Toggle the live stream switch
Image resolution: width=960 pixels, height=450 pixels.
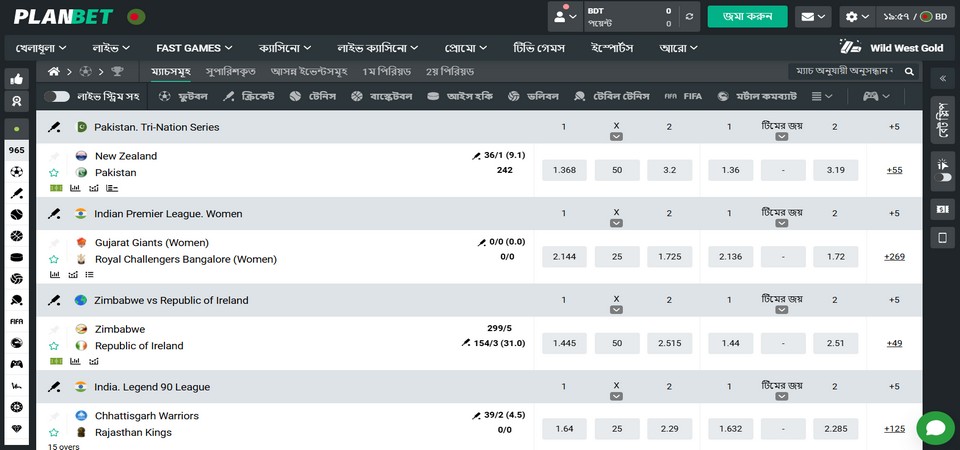tap(57, 96)
